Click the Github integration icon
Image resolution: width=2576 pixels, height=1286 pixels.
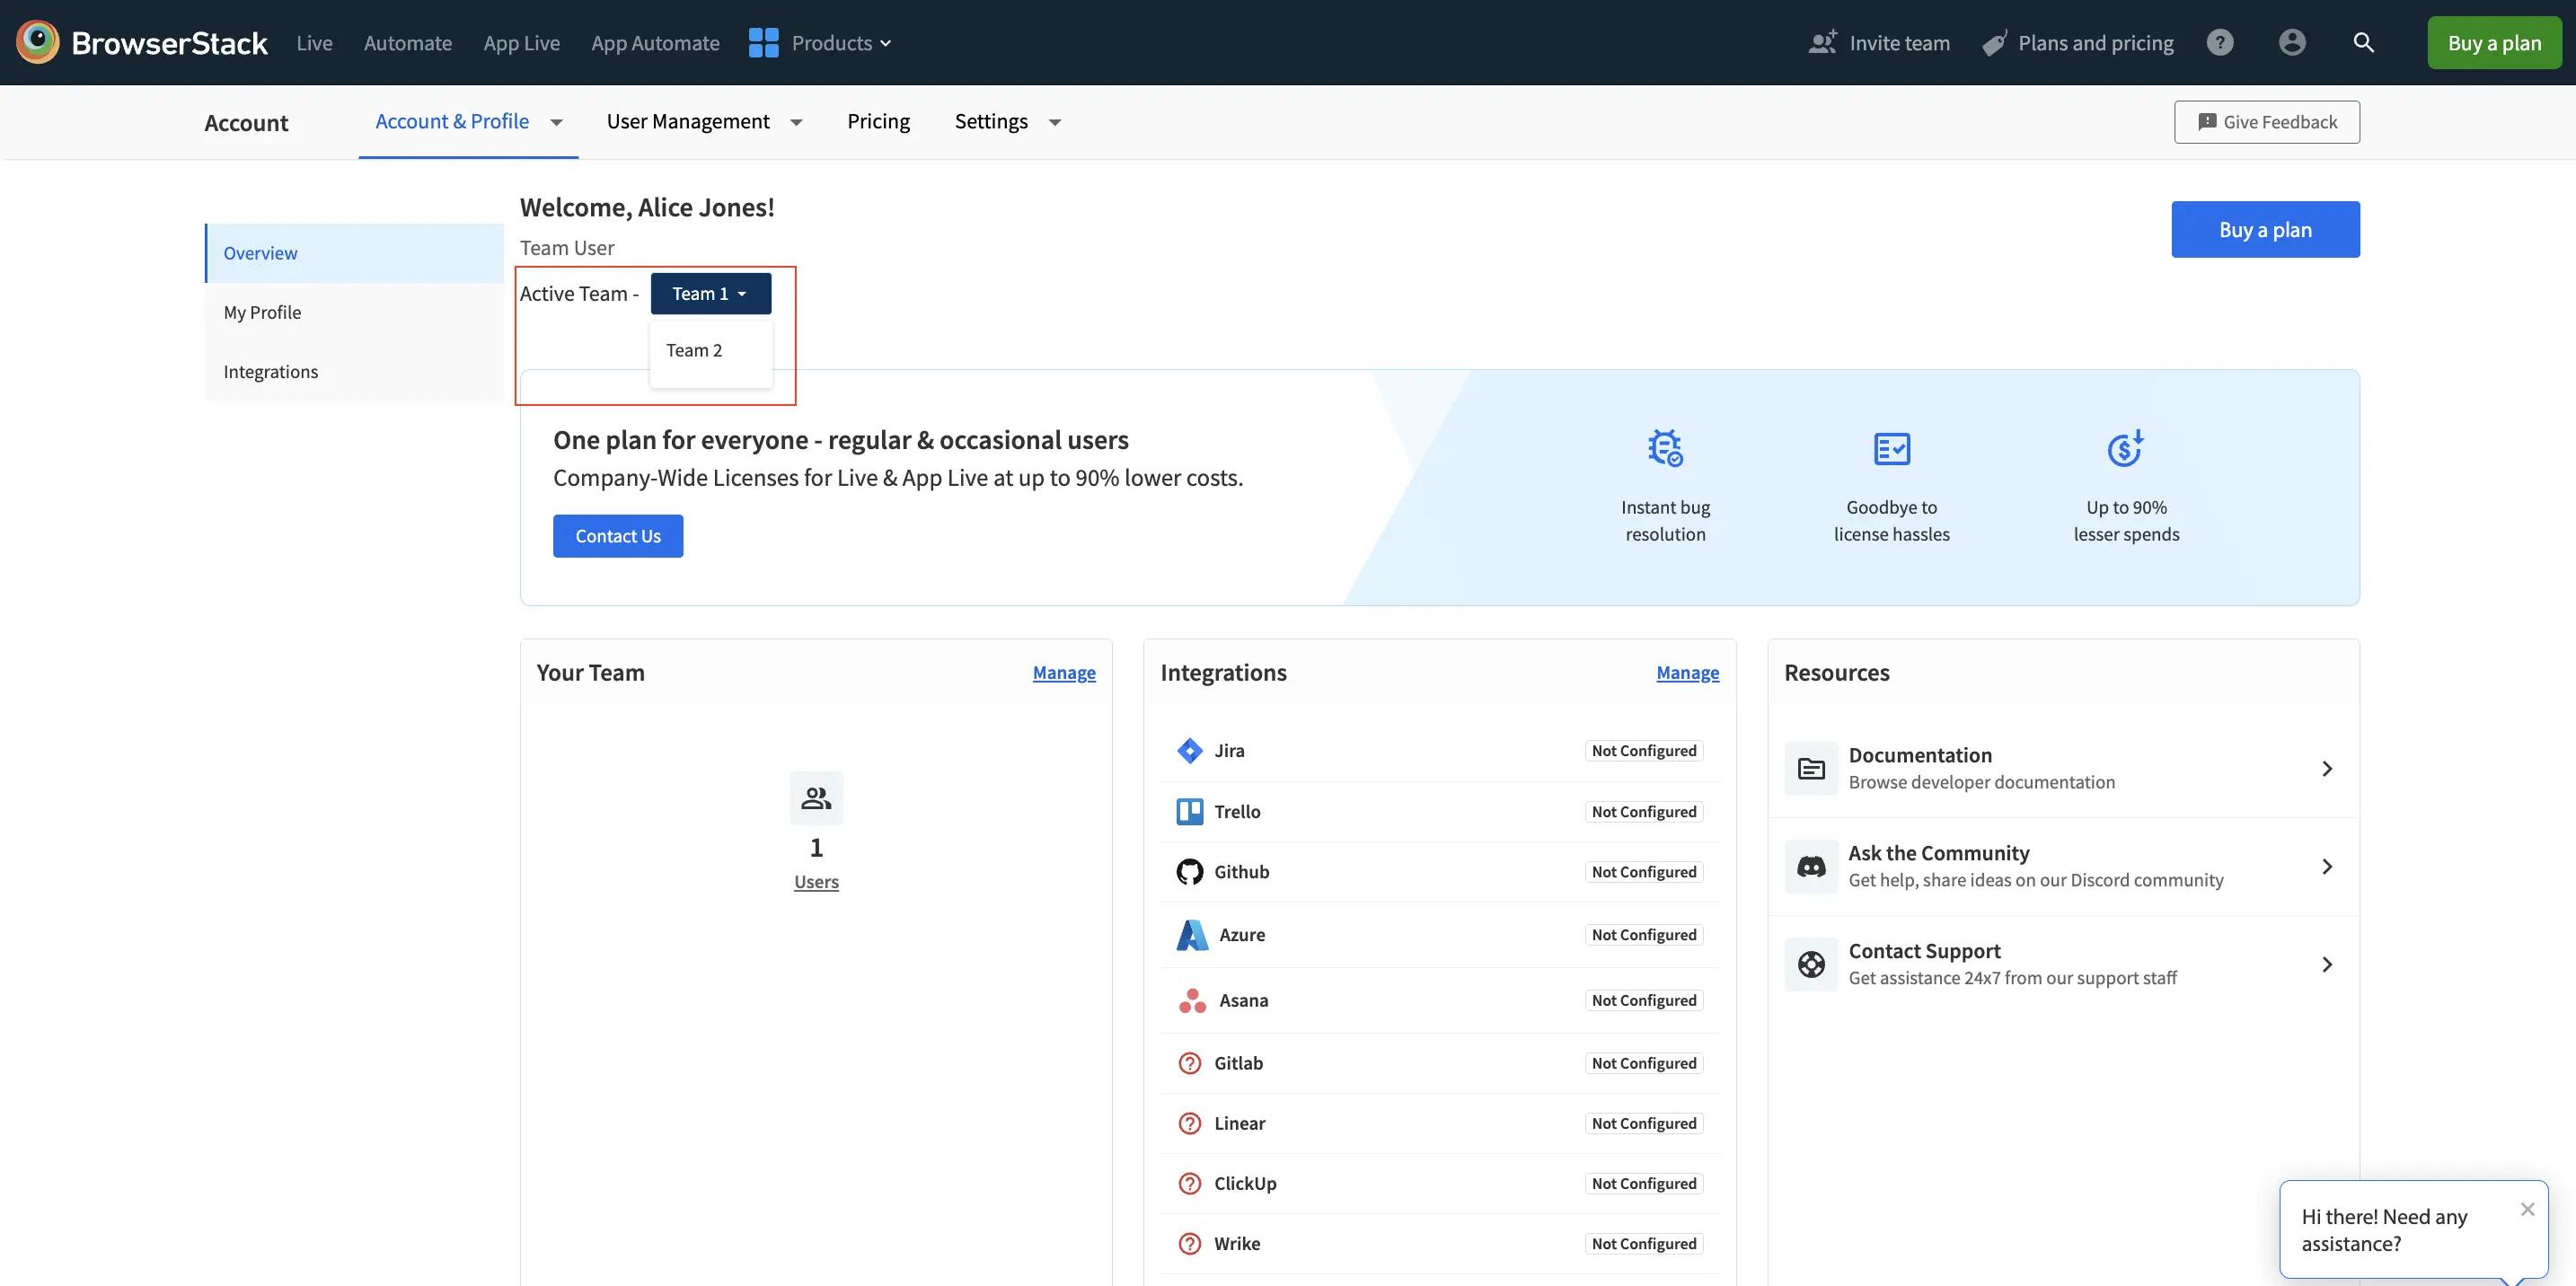click(1189, 871)
